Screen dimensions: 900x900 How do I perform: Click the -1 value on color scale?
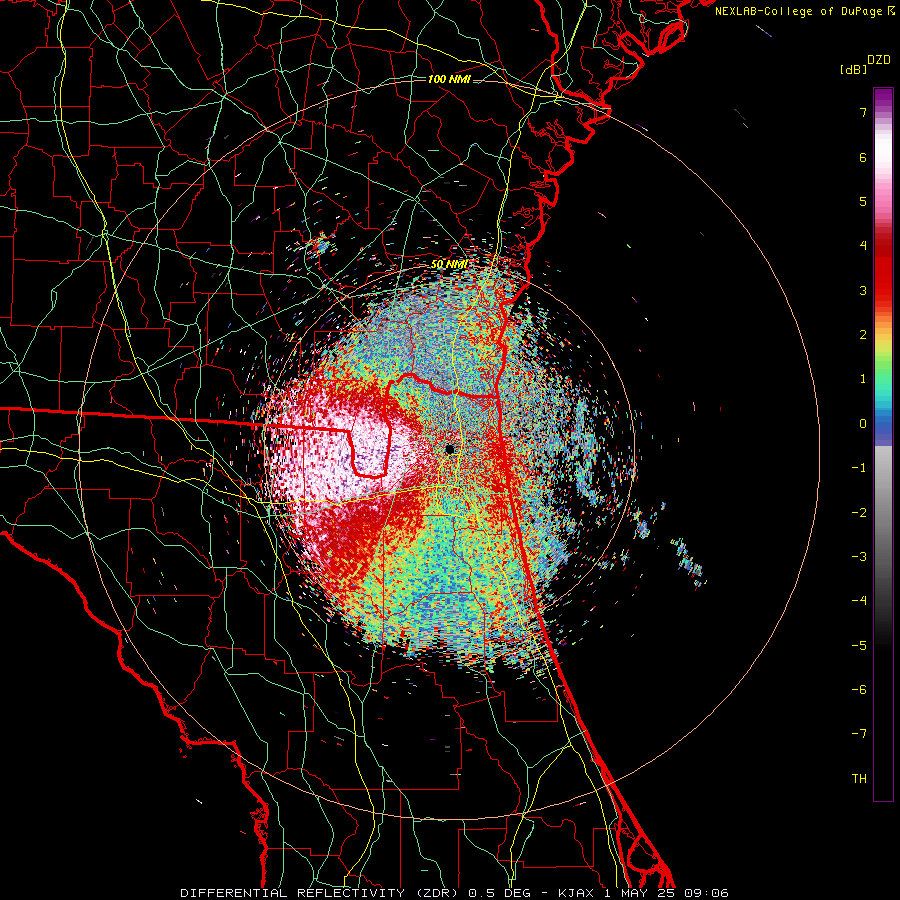859,468
